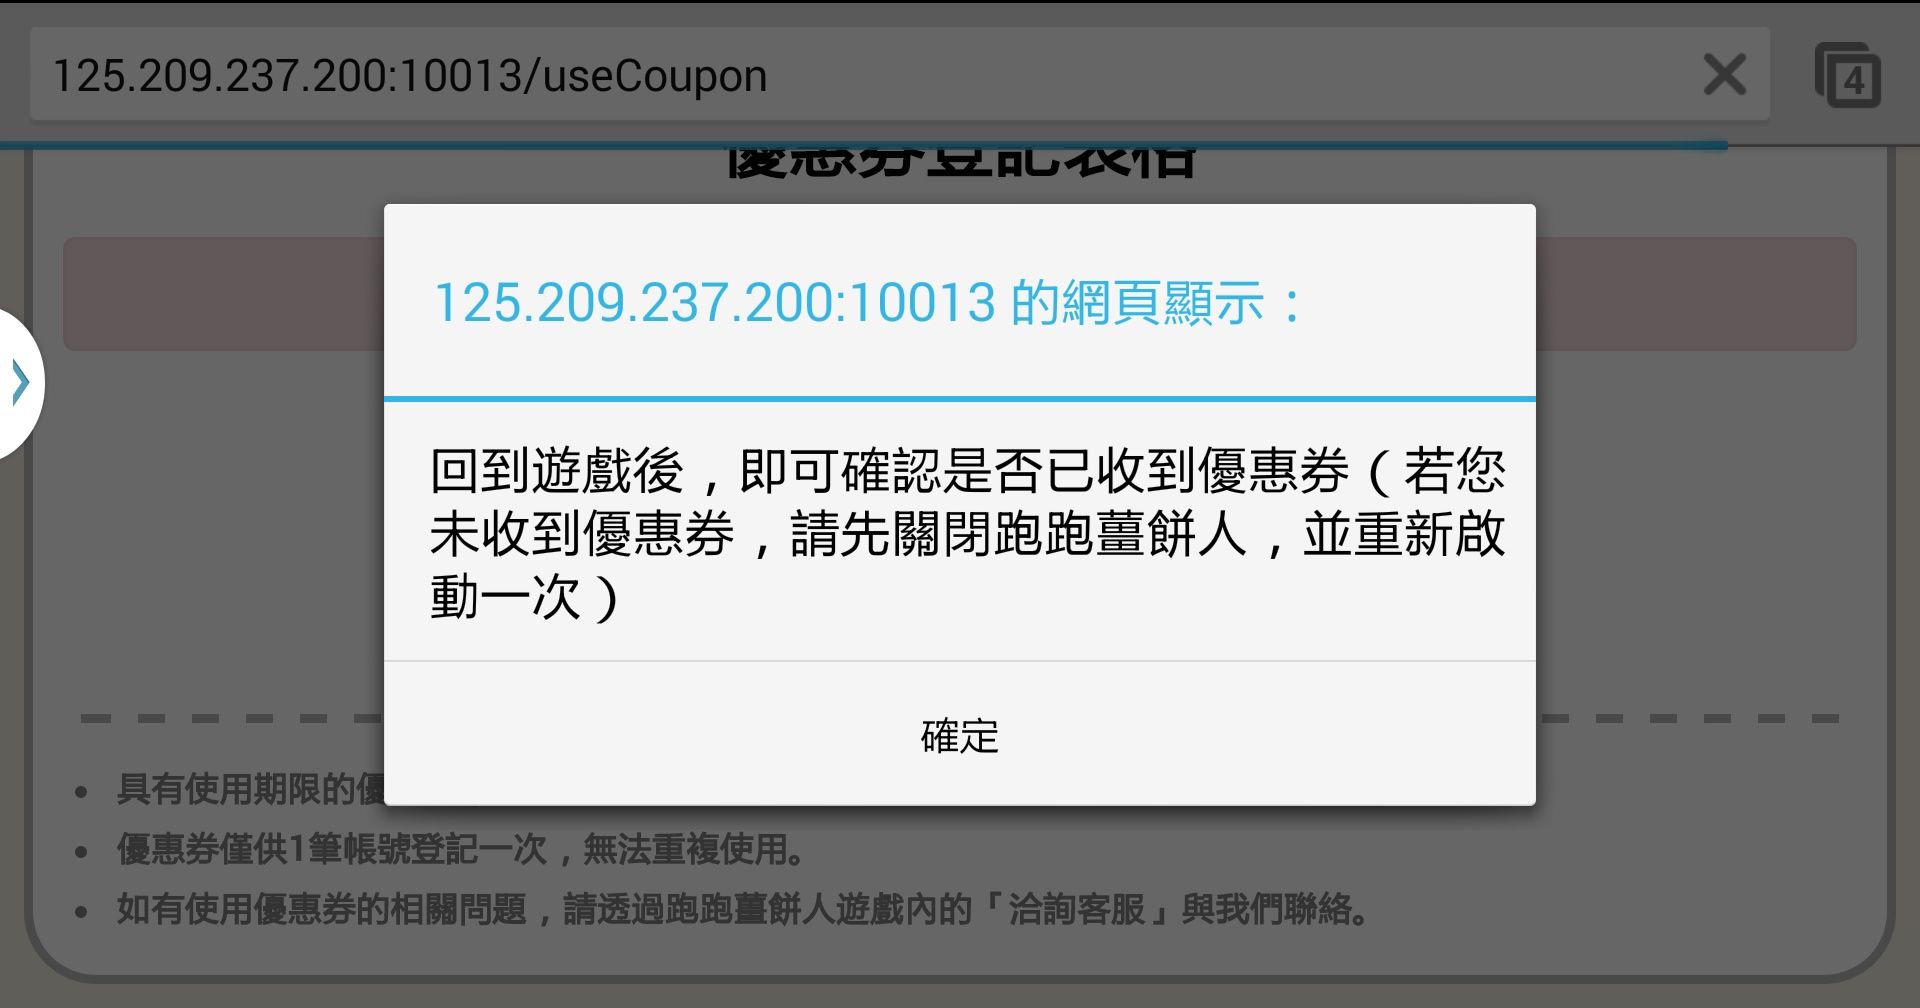Tap the dialog's last line 動一次）
The height and width of the screenshot is (1008, 1920).
coord(526,598)
